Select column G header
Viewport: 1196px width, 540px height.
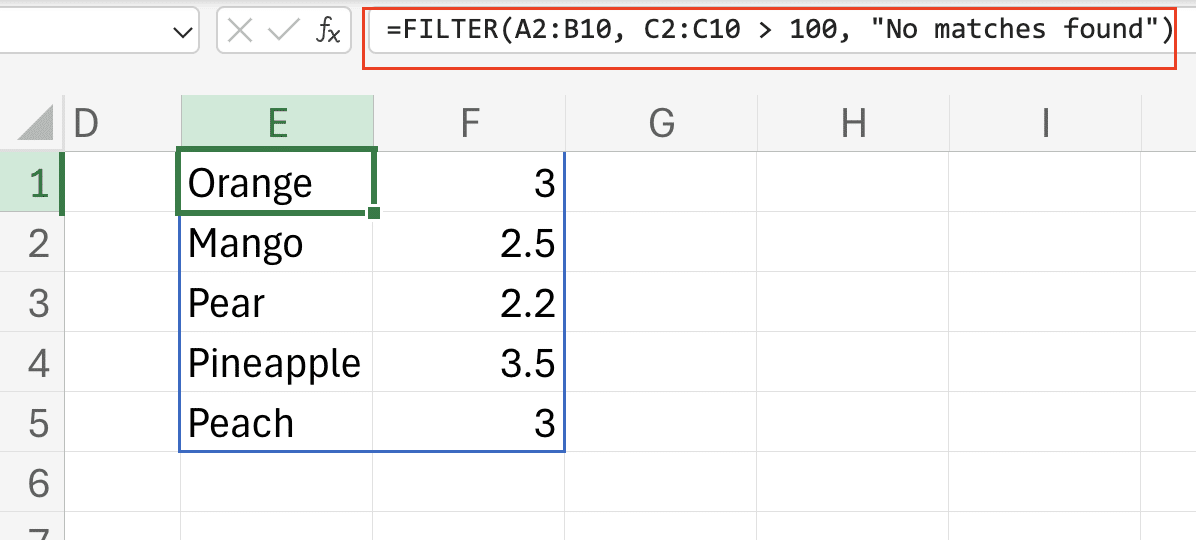tap(661, 122)
